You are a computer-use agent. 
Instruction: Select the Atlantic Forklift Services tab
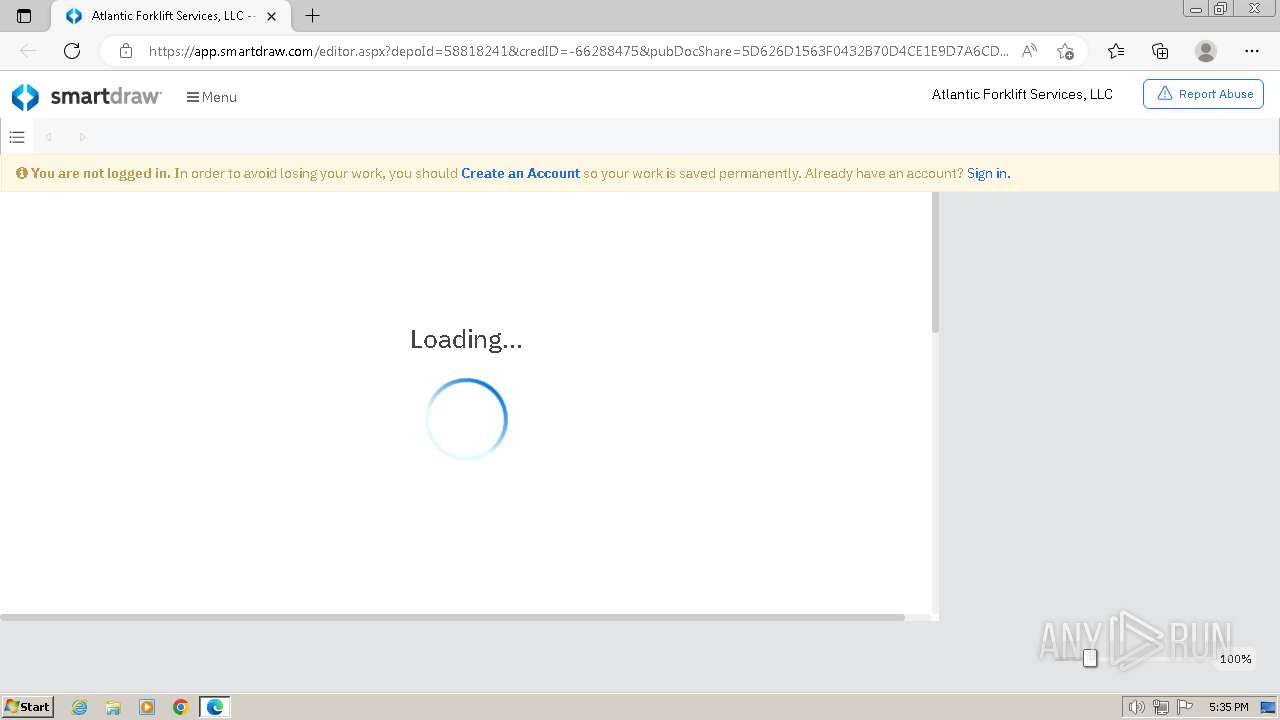pos(170,16)
